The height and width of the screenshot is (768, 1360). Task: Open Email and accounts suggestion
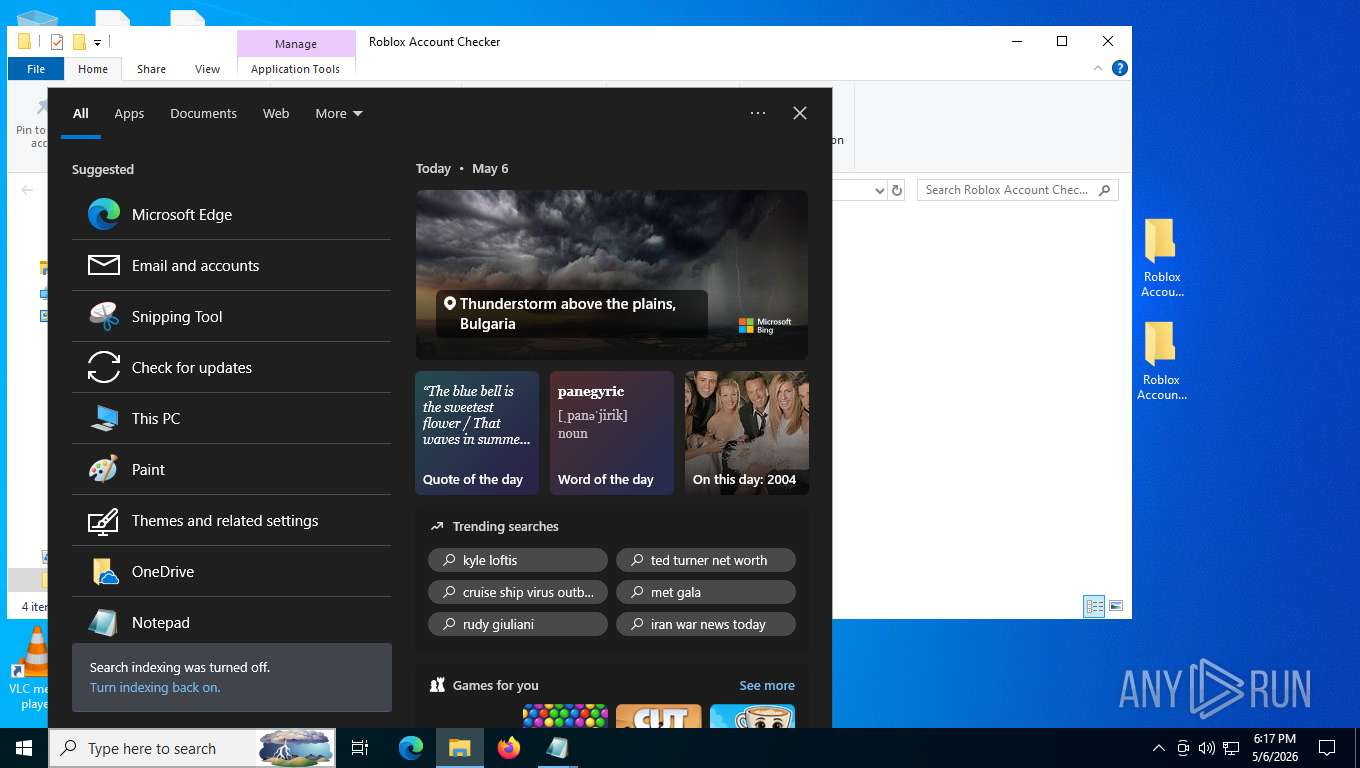(231, 265)
